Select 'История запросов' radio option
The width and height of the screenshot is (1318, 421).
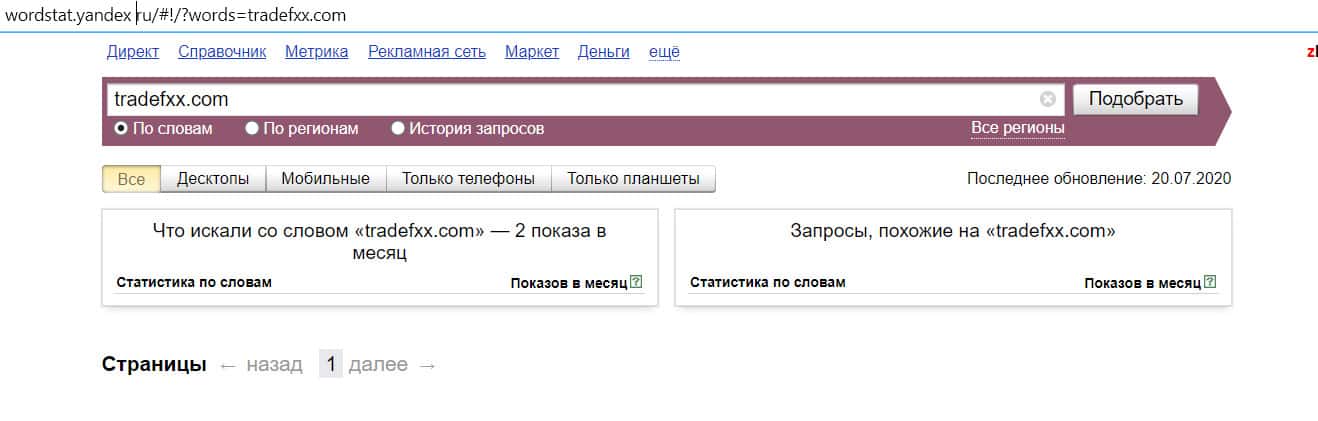point(398,129)
